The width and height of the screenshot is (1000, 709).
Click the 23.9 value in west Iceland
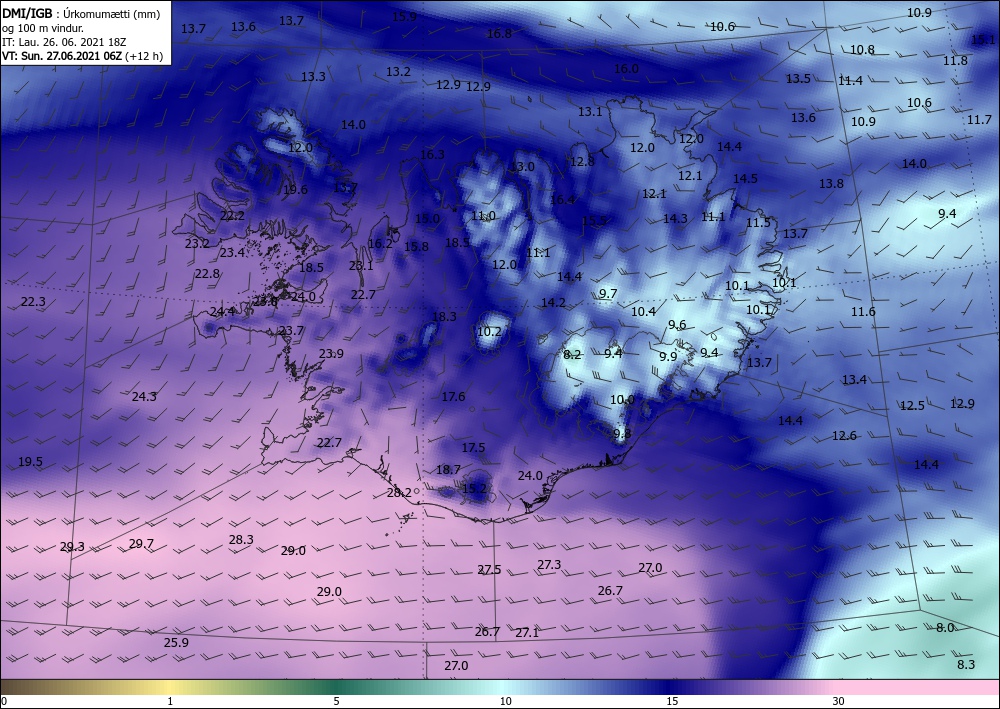coord(332,354)
